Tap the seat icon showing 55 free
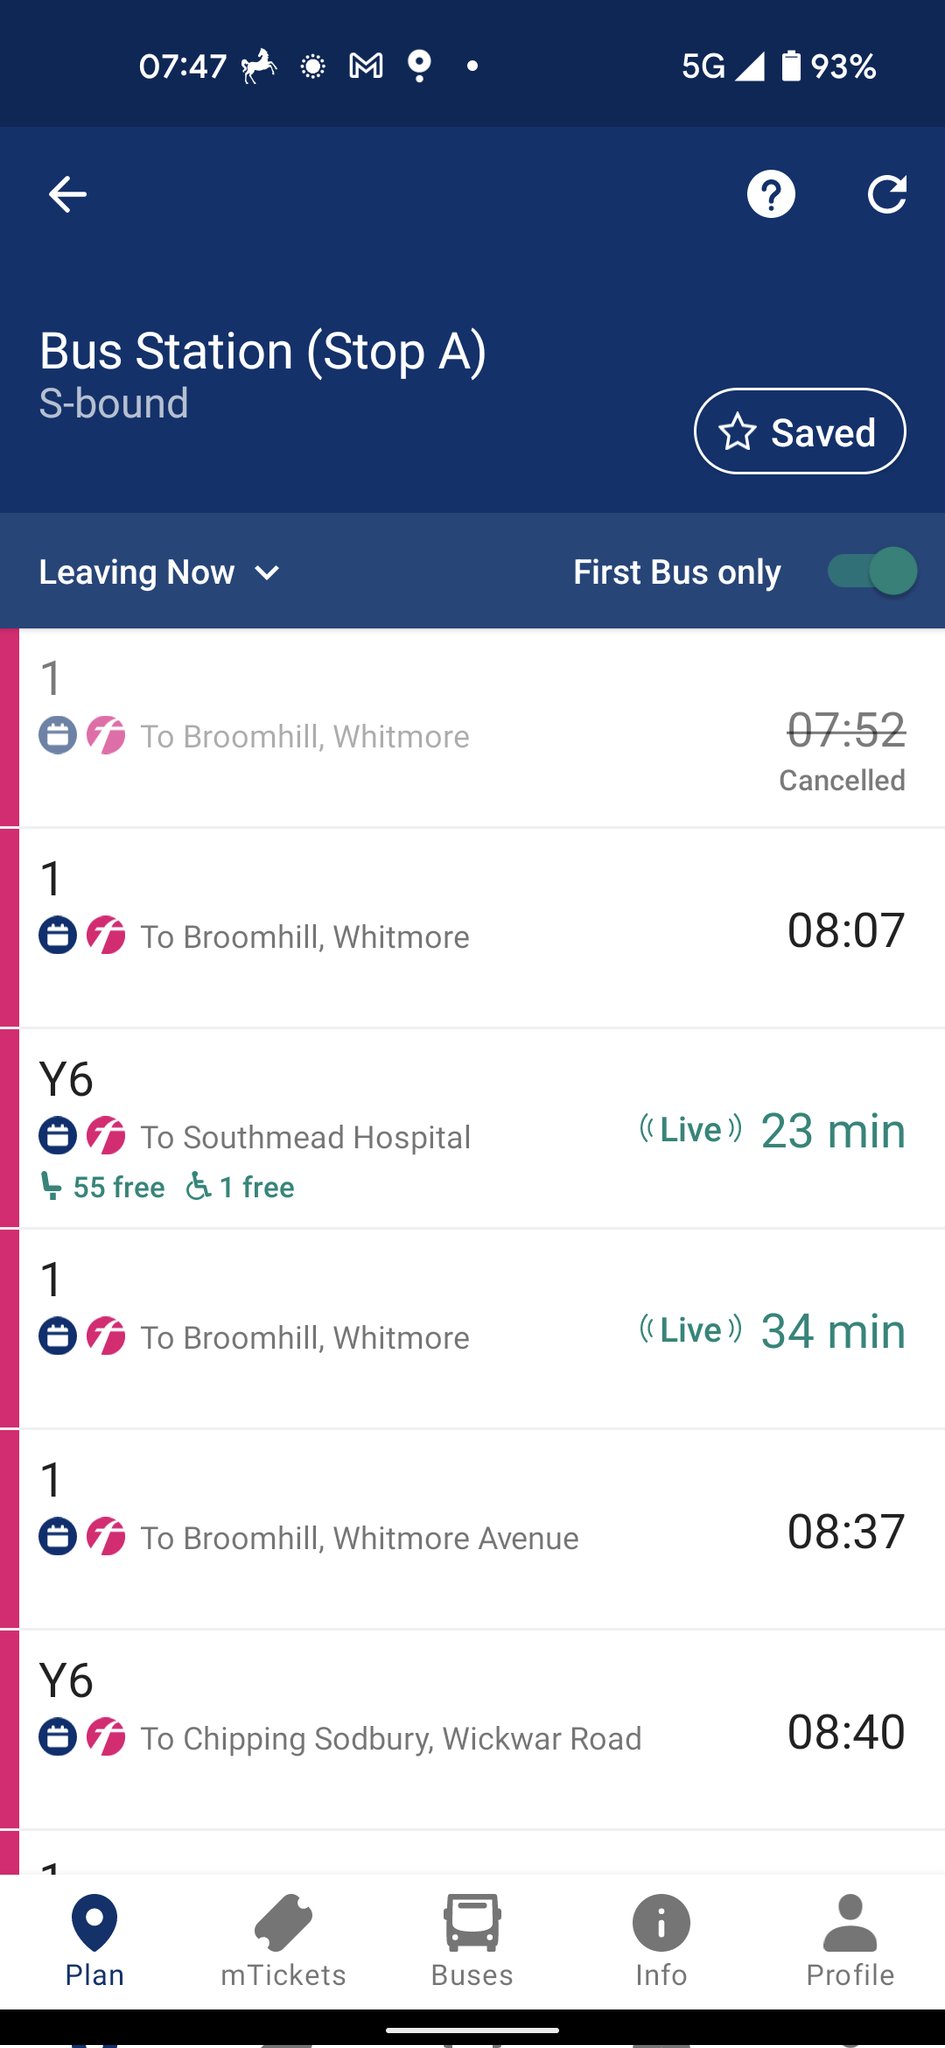This screenshot has width=945, height=2048. pyautogui.click(x=51, y=1187)
